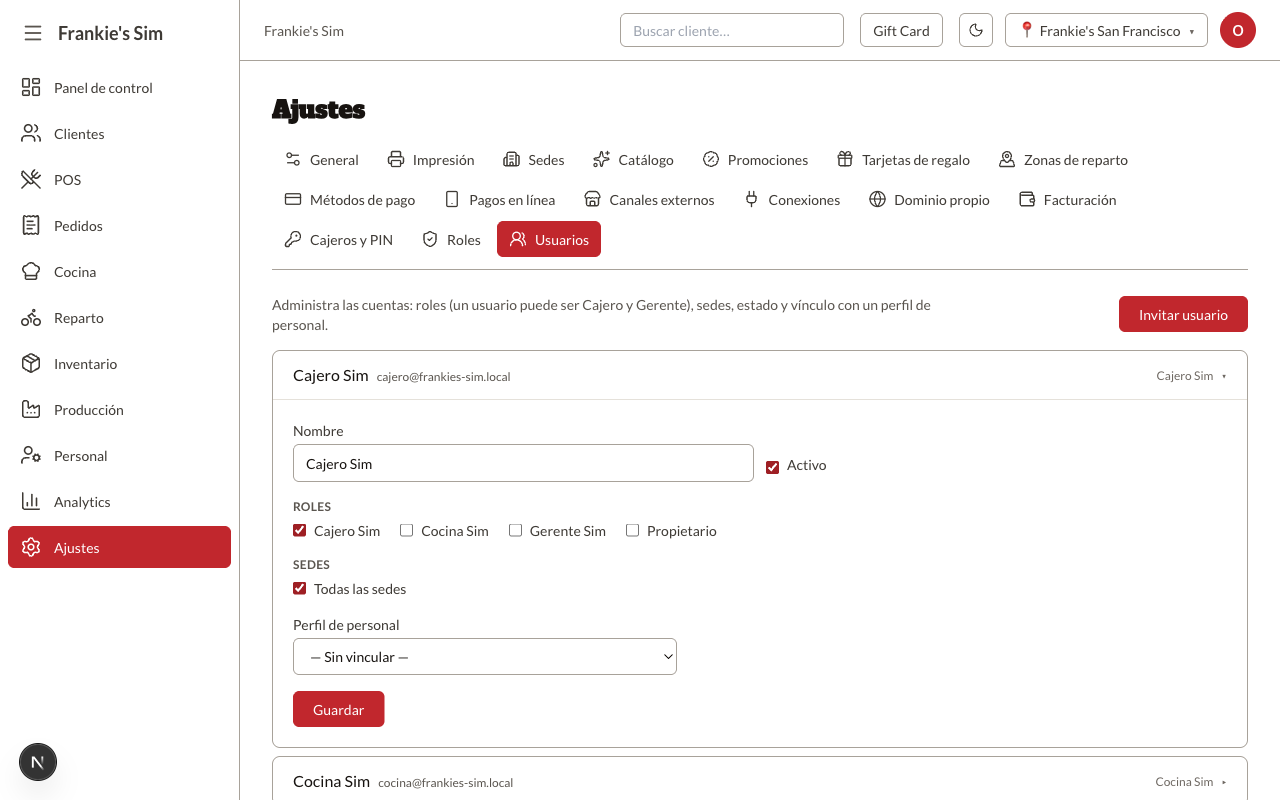
Task: Switch to the General settings tab
Action: click(322, 160)
